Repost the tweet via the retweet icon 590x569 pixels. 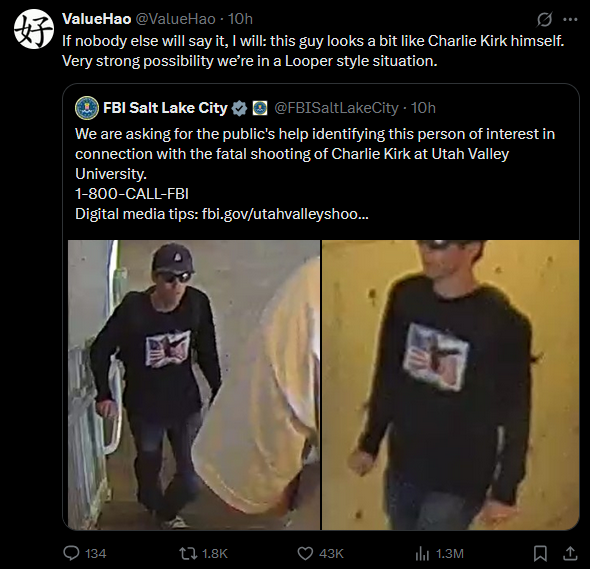click(187, 553)
